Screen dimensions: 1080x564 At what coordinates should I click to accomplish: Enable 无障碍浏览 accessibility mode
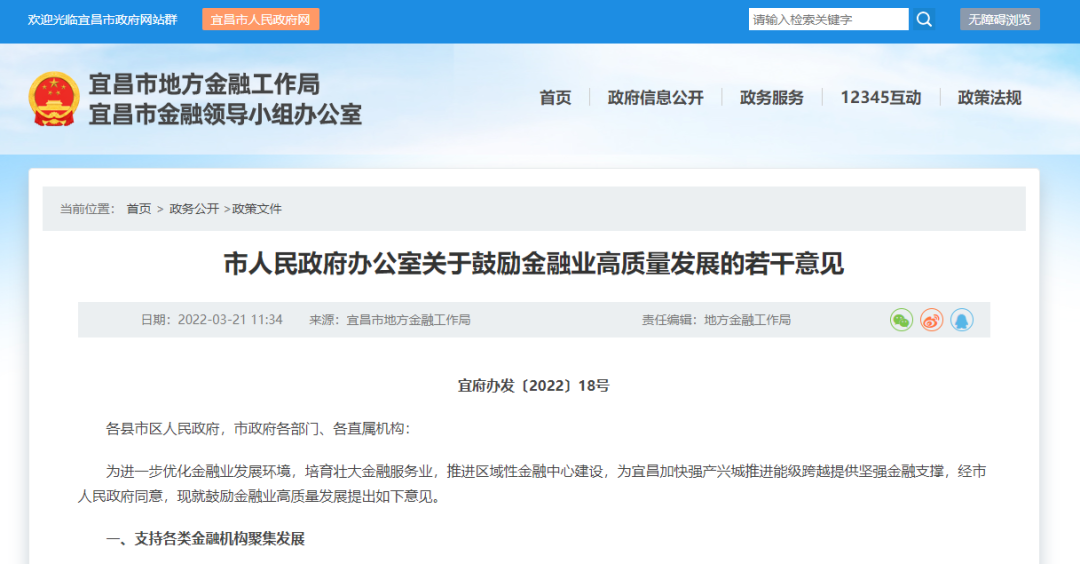999,19
